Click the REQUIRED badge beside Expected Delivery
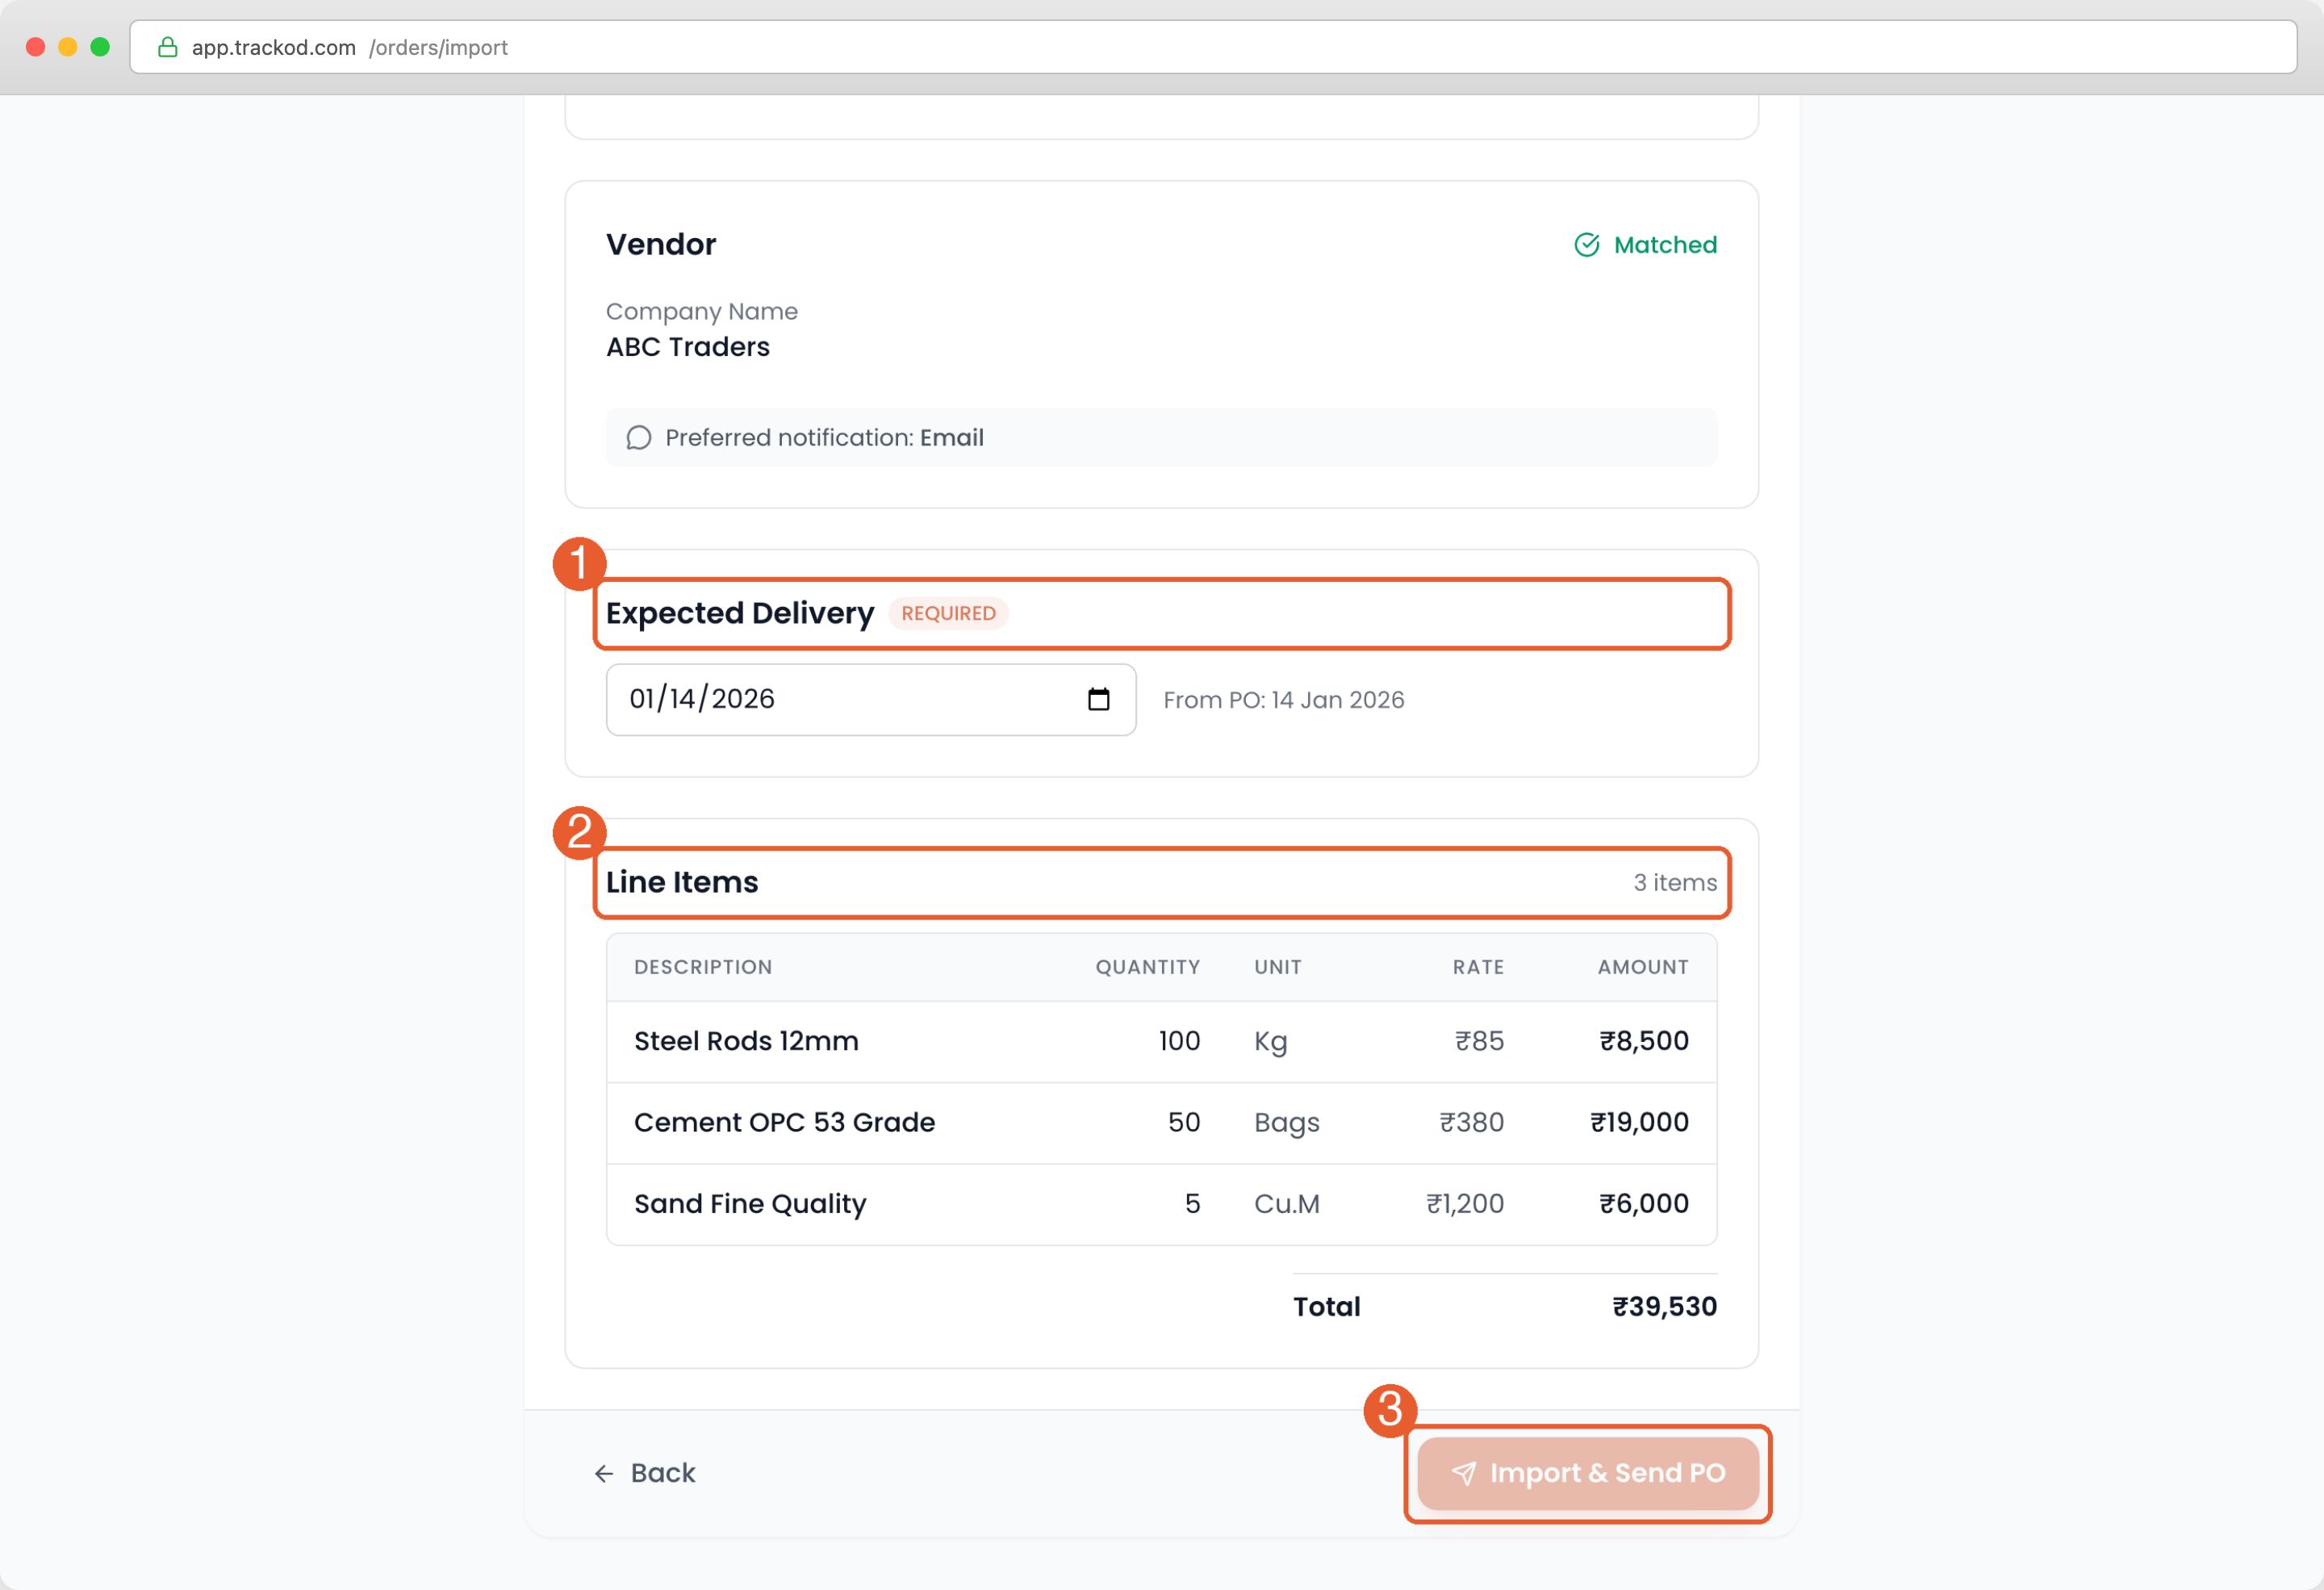This screenshot has width=2324, height=1590. 948,613
